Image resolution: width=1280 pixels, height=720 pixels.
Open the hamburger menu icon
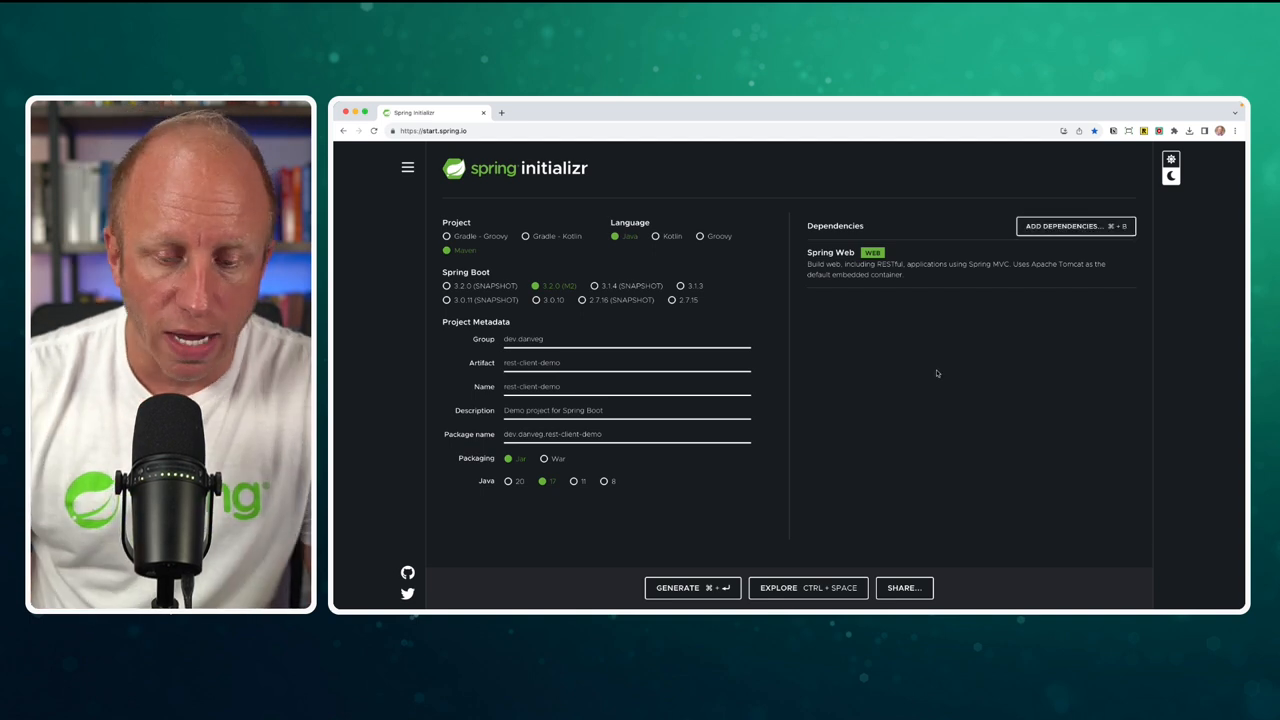click(408, 168)
